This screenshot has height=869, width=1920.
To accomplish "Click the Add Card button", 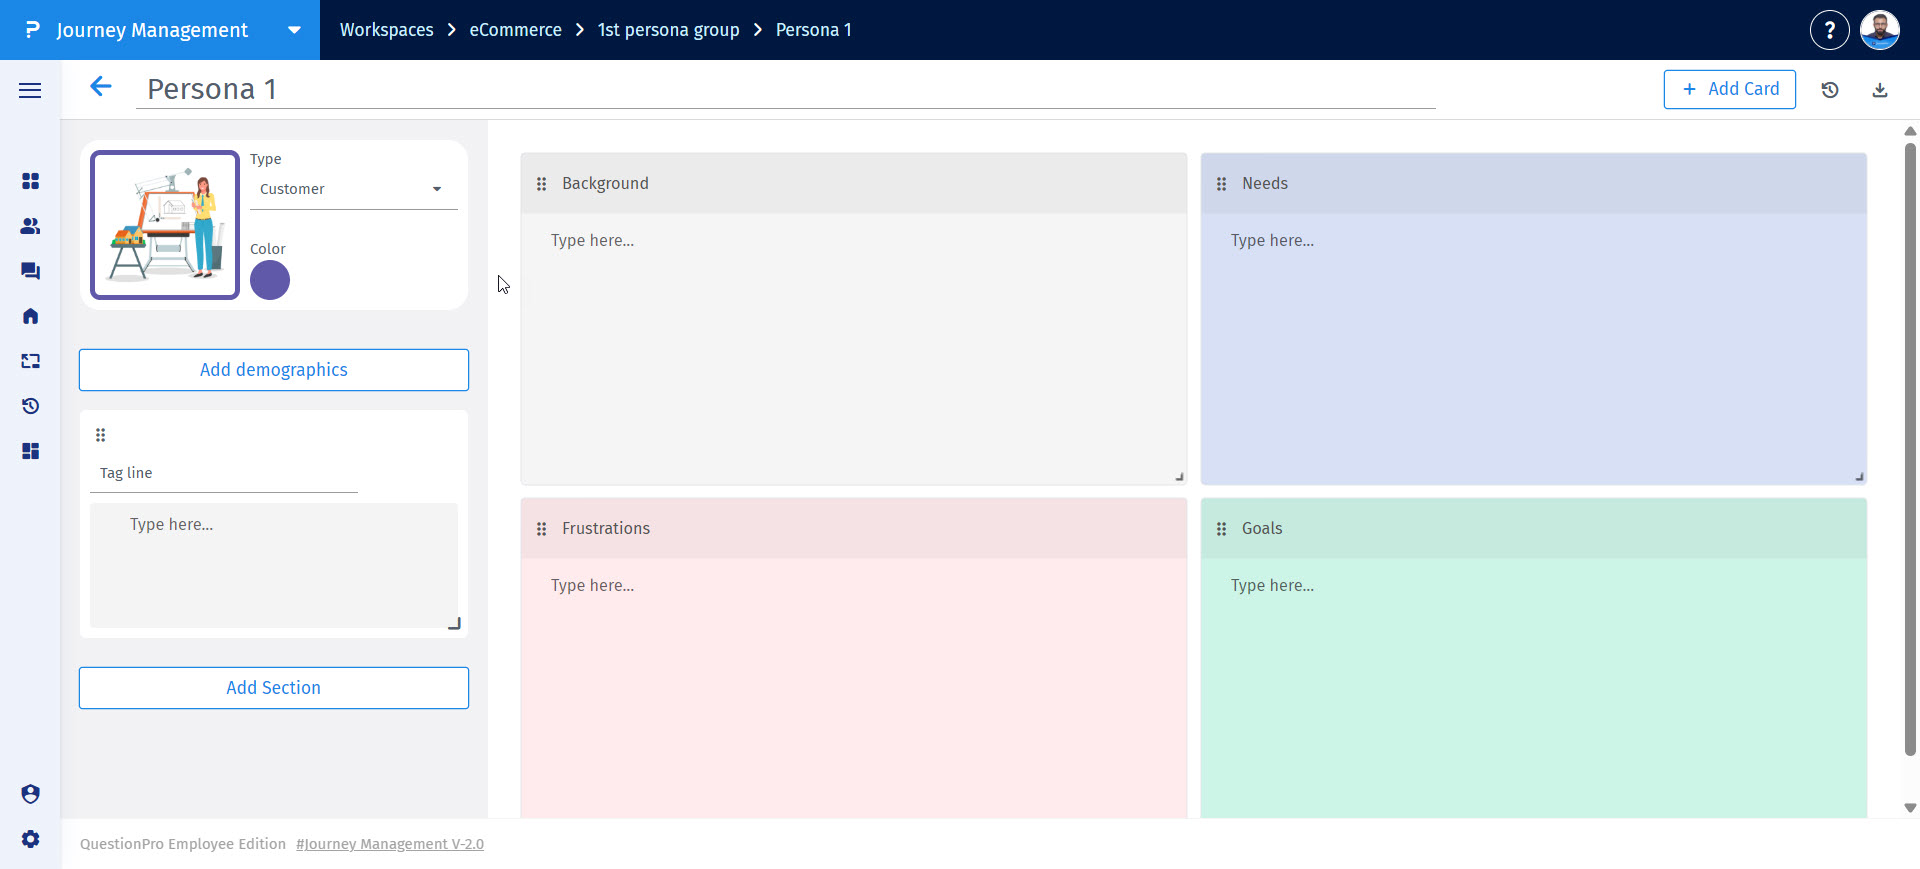I will (x=1730, y=89).
